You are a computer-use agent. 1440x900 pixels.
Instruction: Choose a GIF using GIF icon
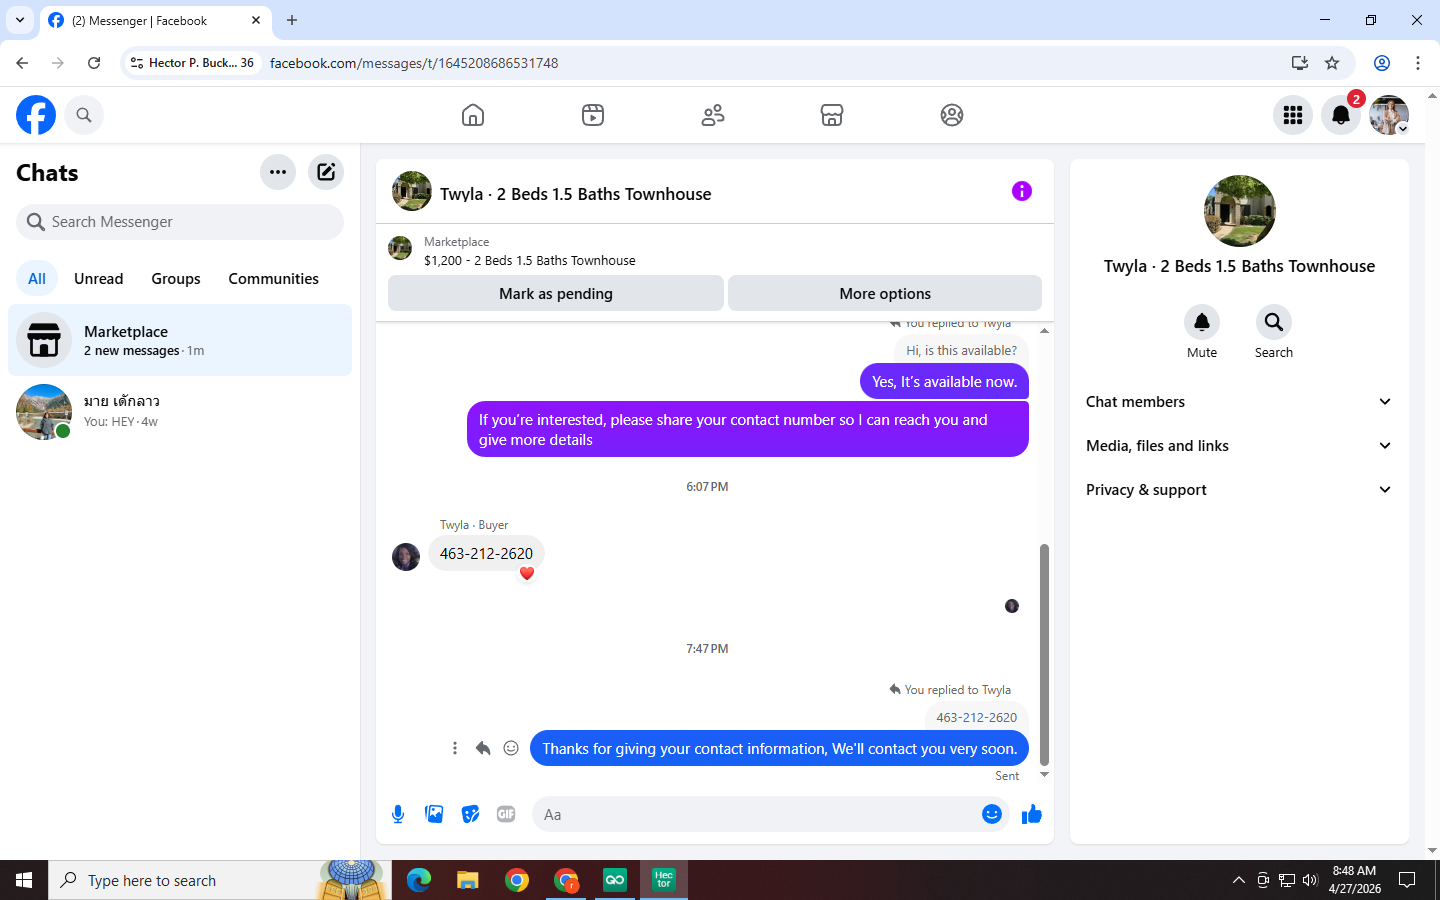pyautogui.click(x=506, y=814)
